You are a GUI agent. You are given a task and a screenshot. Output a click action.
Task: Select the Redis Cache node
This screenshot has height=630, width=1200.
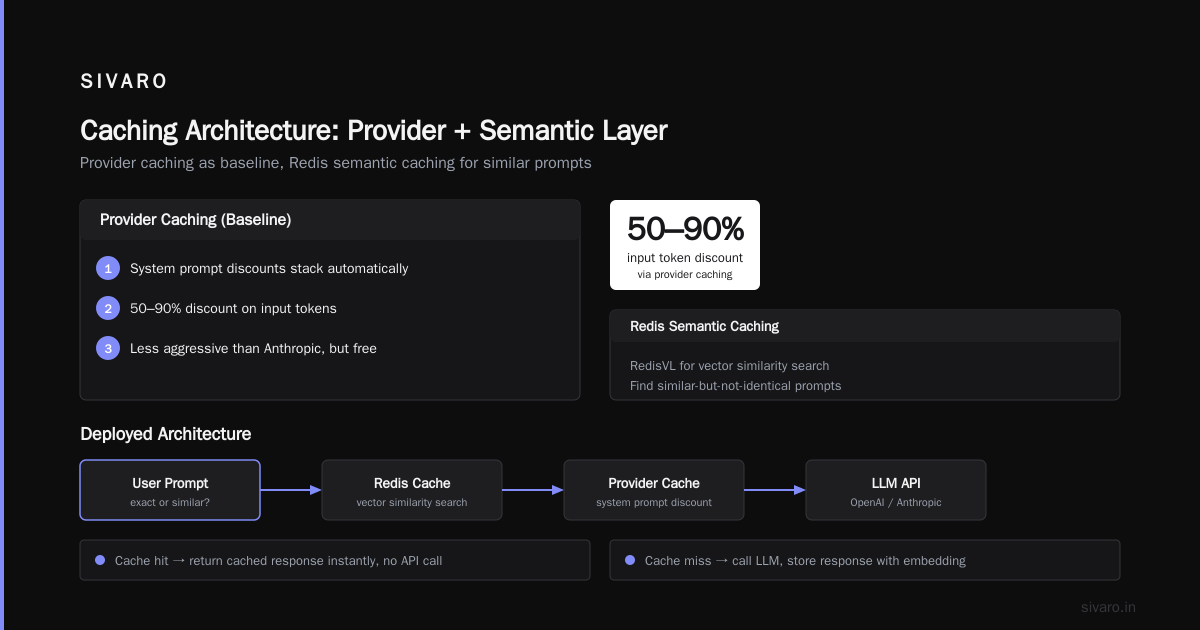[412, 490]
